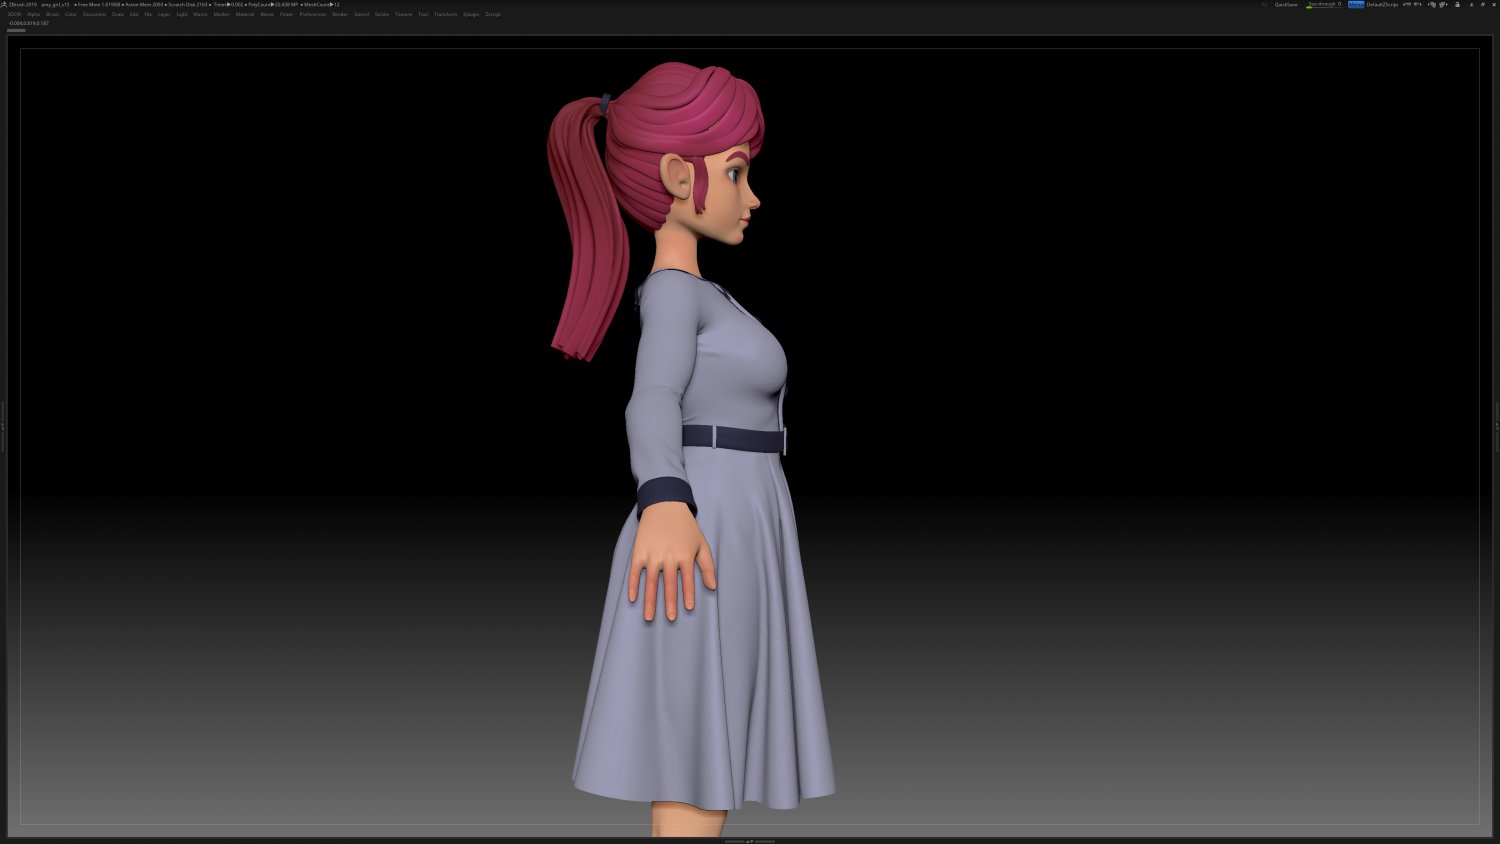Screen dimensions: 1500x844
Task: Click the ZBrush logo in the title bar
Action: pyautogui.click(x=6, y=4)
